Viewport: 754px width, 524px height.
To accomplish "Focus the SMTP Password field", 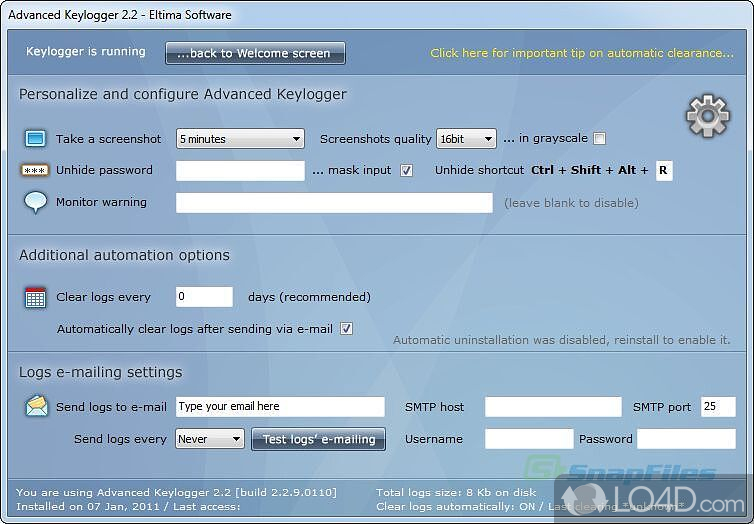I will pos(686,439).
